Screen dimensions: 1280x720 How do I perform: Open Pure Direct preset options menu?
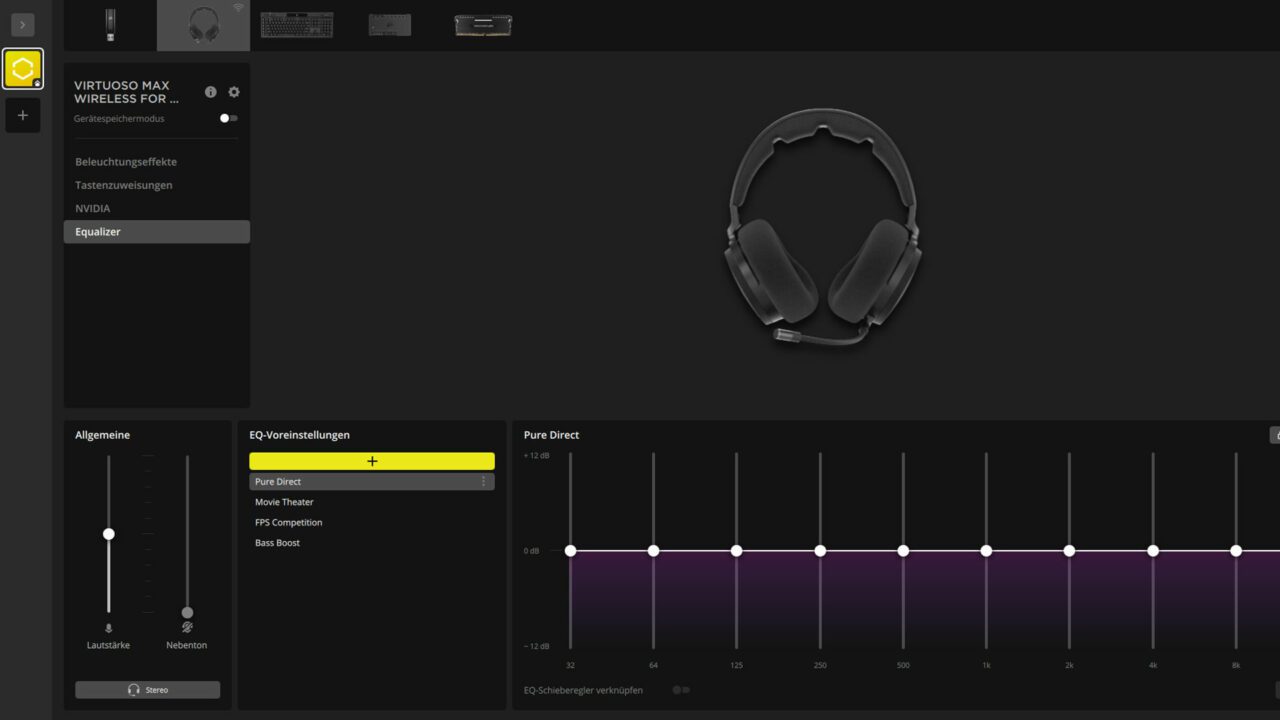[x=483, y=482]
